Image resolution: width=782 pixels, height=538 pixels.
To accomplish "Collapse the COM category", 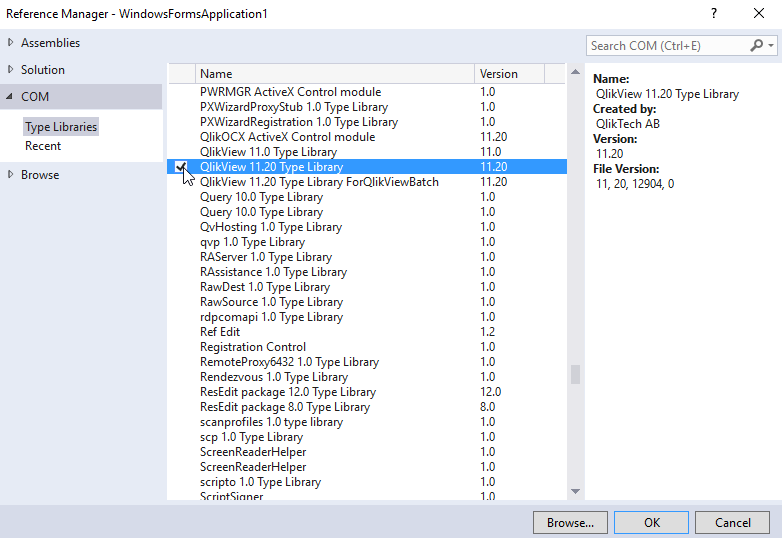I will pyautogui.click(x=9, y=97).
